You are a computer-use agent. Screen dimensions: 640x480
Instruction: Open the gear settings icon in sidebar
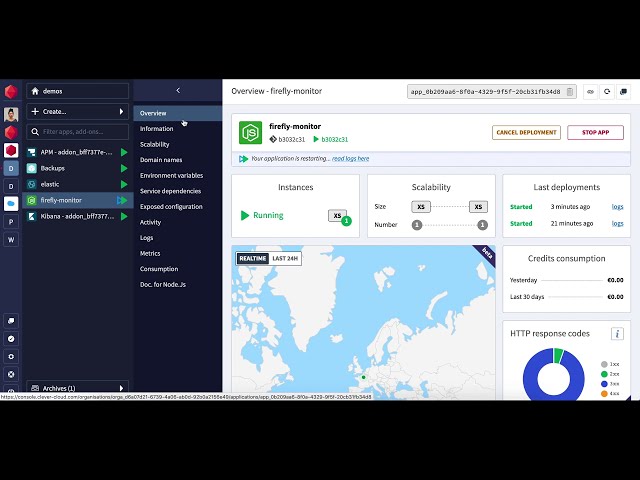11,357
